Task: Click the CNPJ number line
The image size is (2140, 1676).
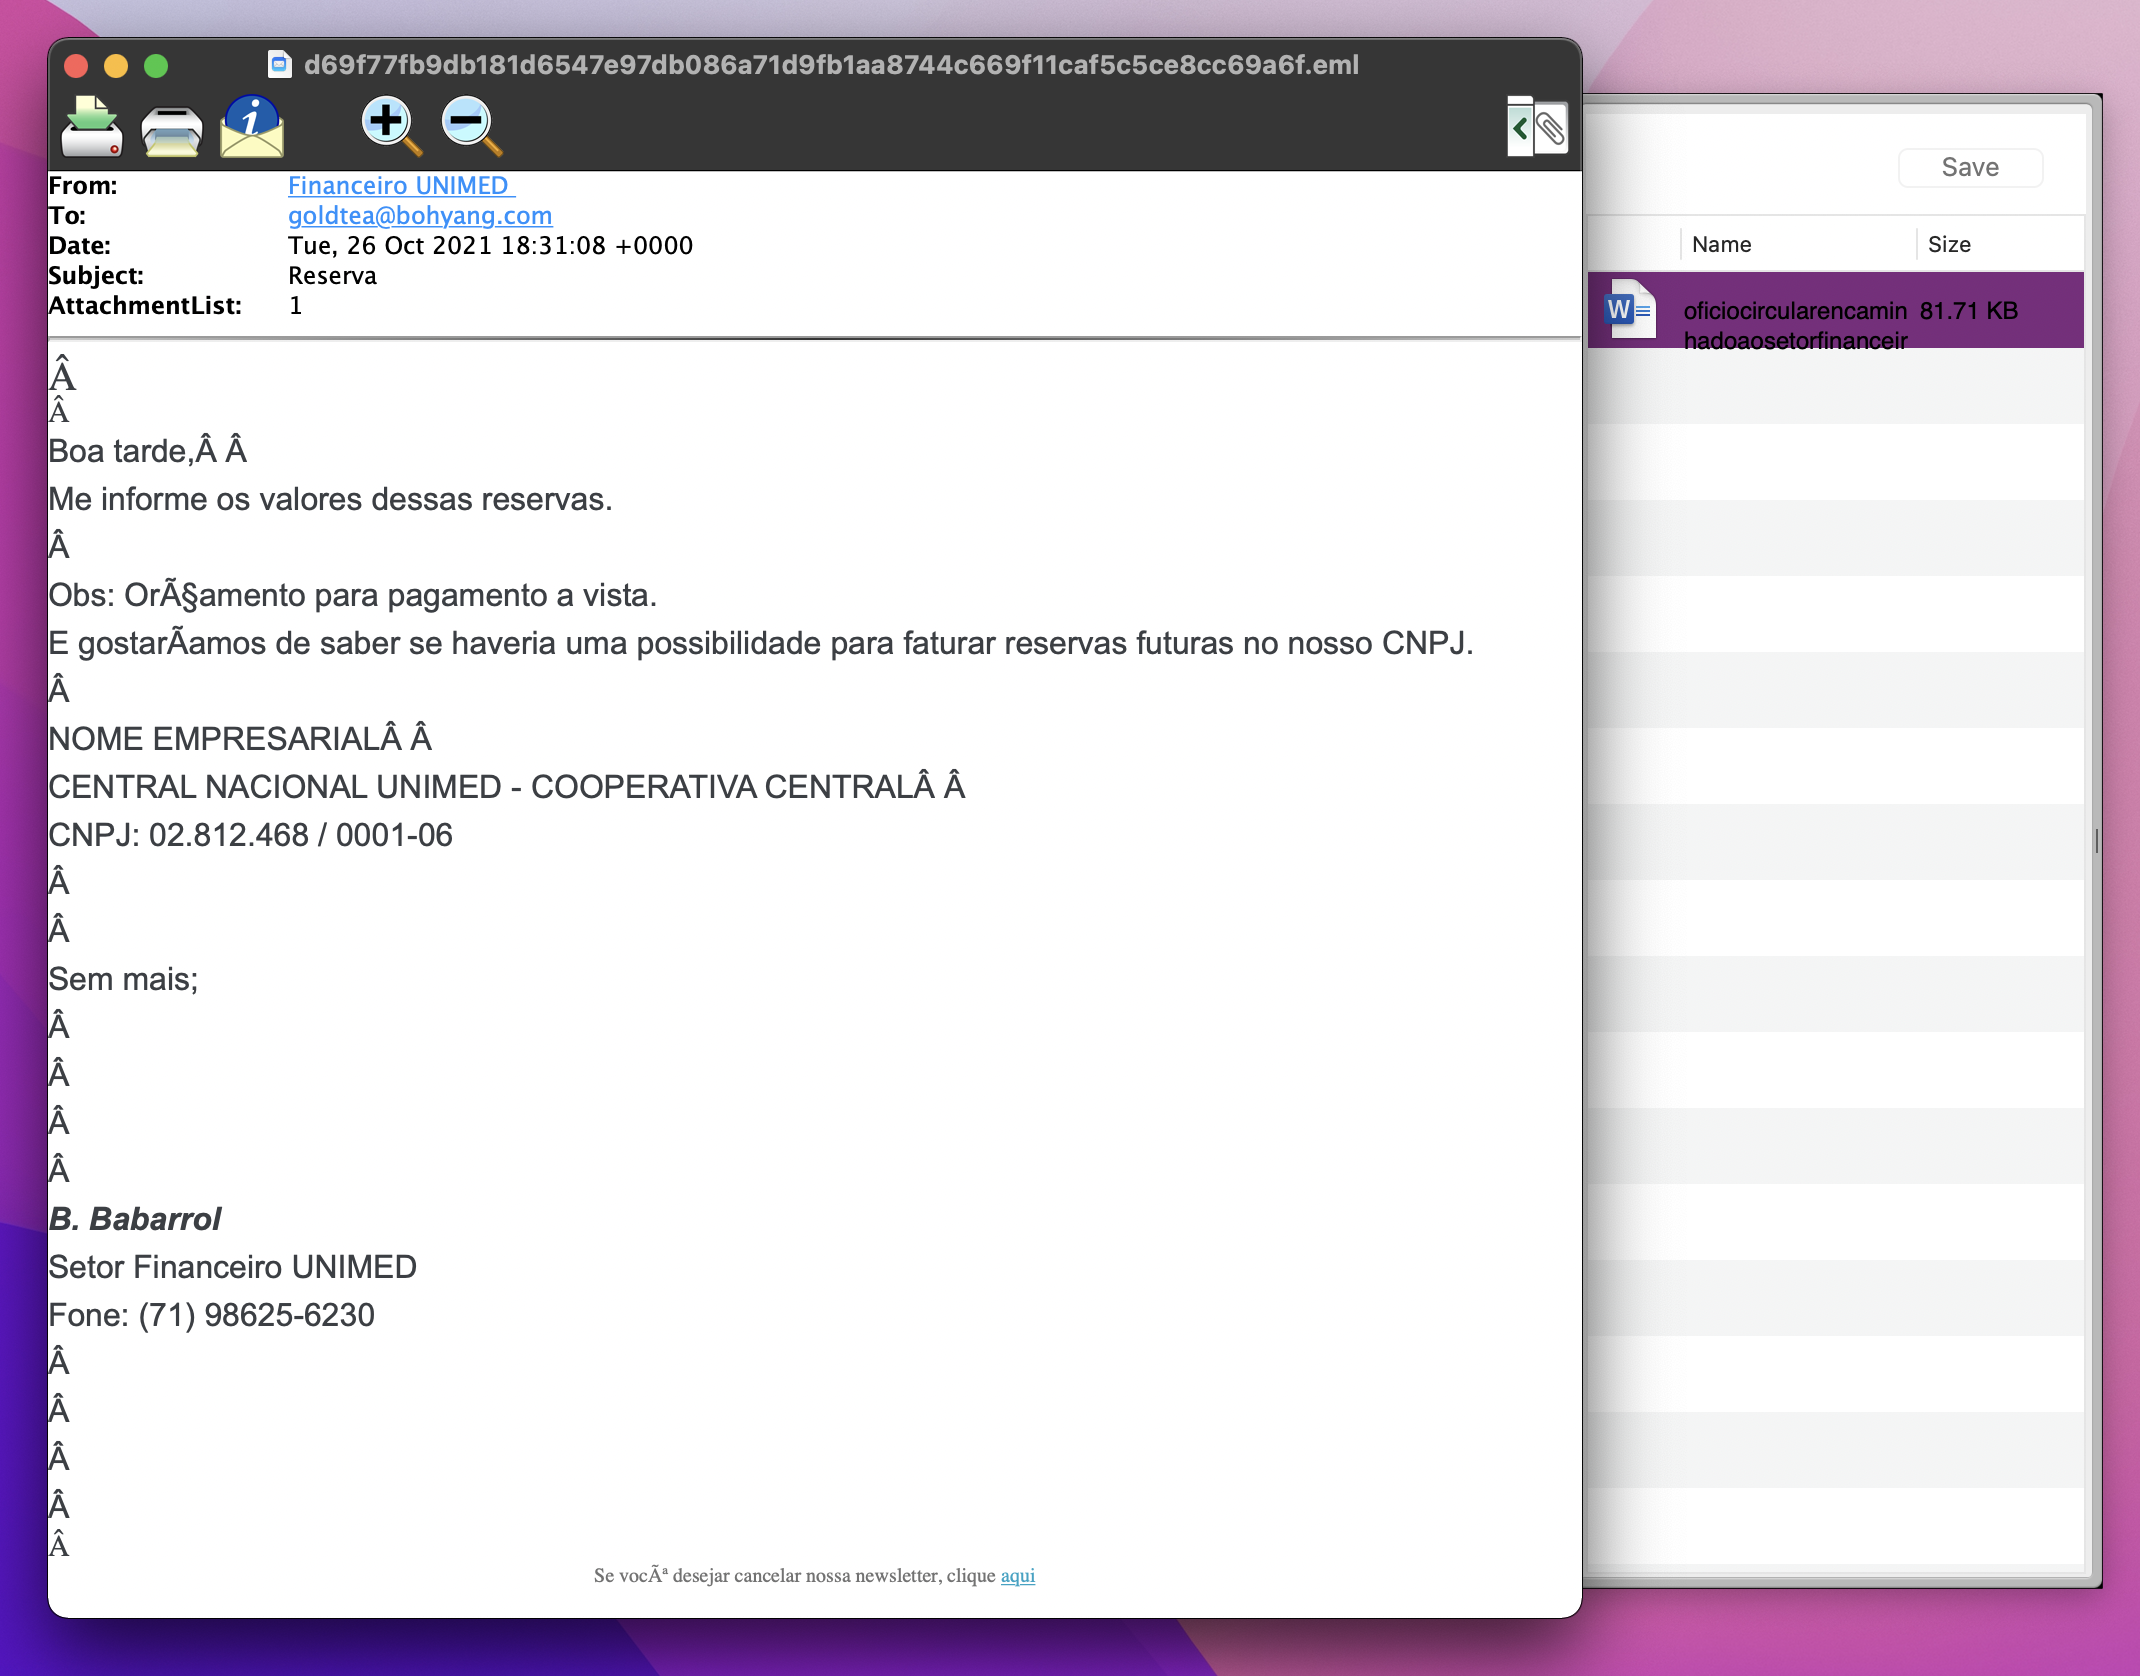Action: coord(250,834)
